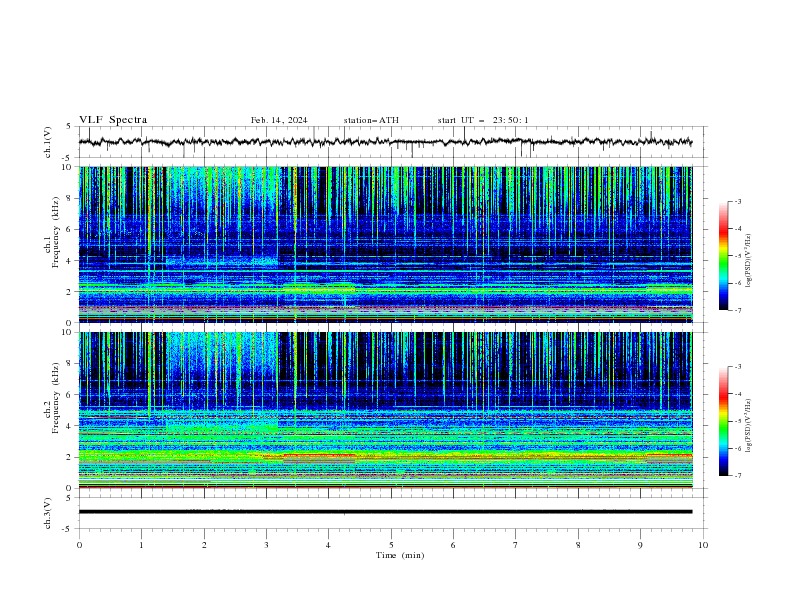
Task: Click the "VLF Spectra" plot title
Action: (x=113, y=120)
